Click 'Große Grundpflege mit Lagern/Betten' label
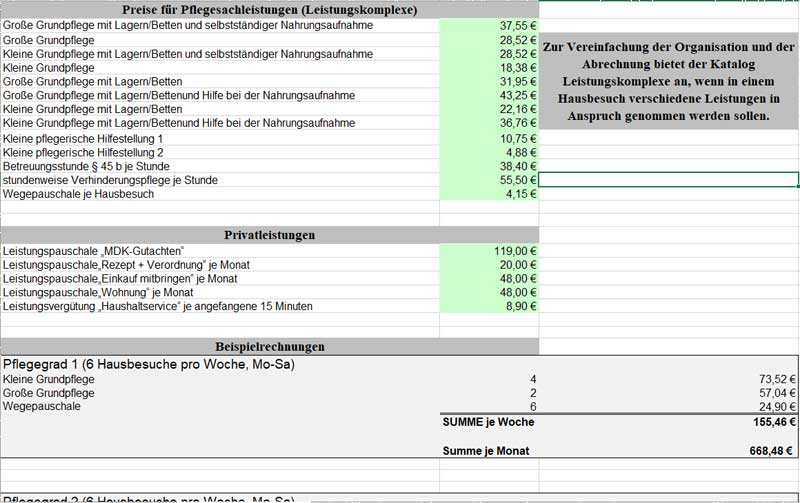The image size is (800, 503). [x=92, y=82]
